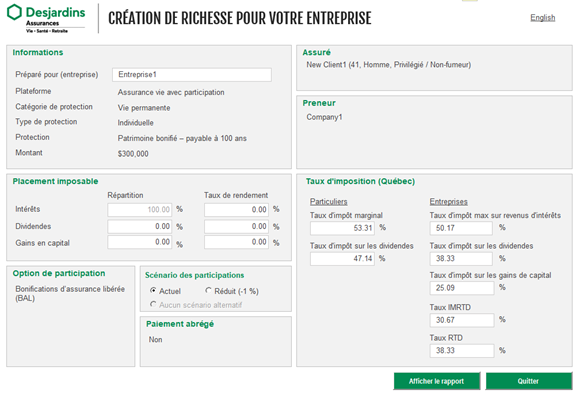Click the Quitter button
Viewport: 576px width, 394px height.
click(528, 381)
